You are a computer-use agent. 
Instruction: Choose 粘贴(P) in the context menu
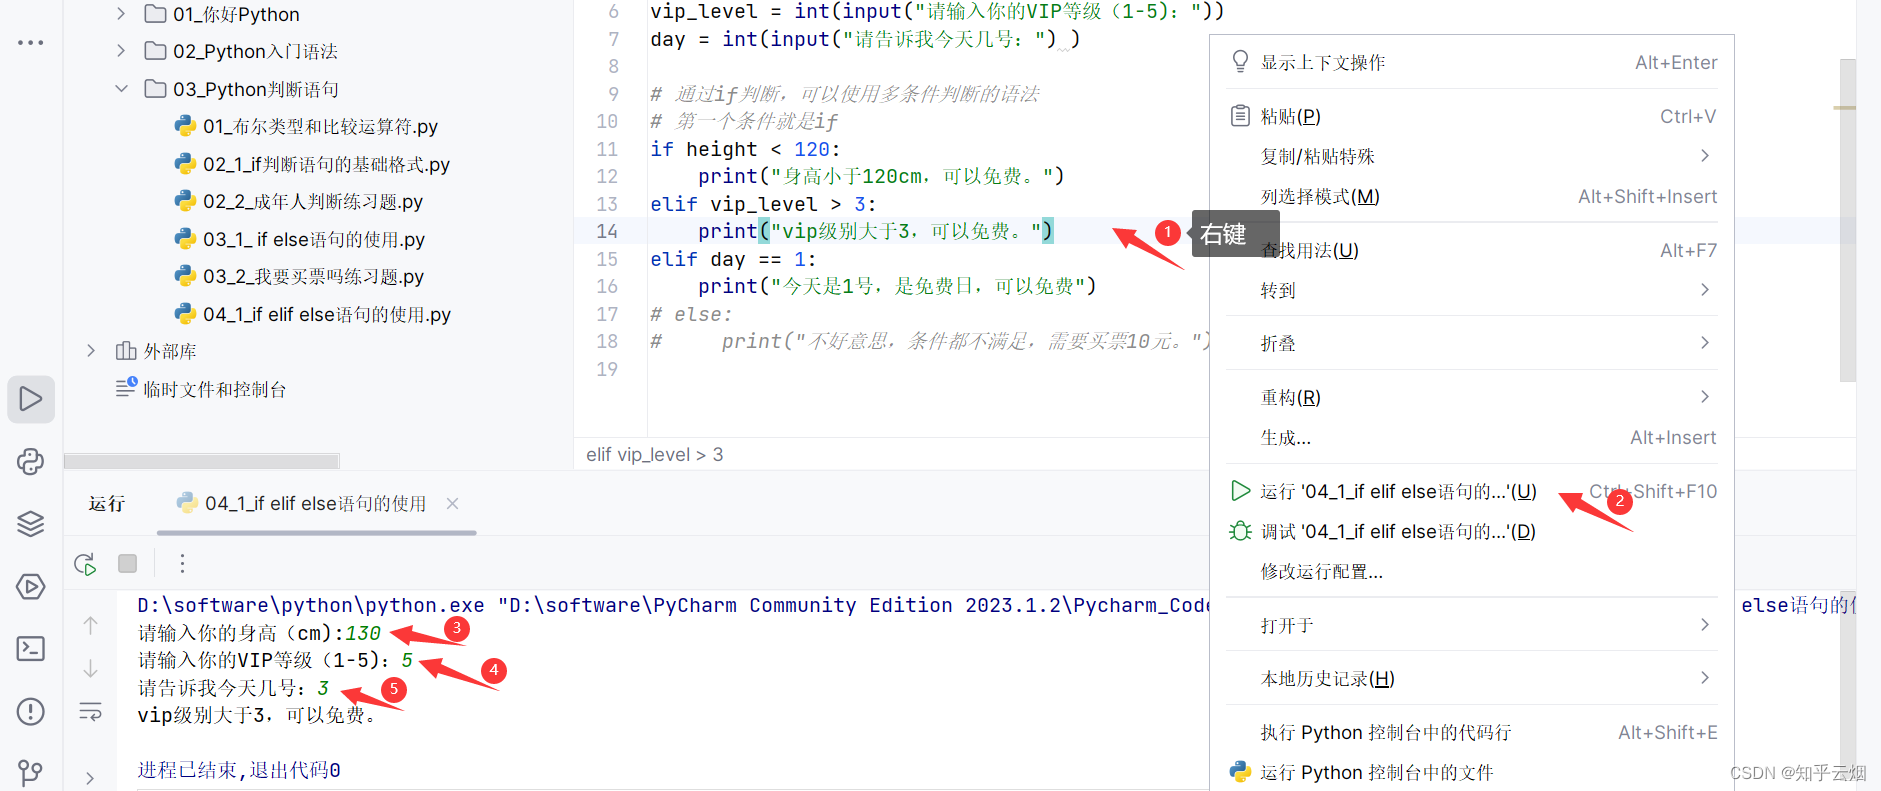(x=1472, y=116)
